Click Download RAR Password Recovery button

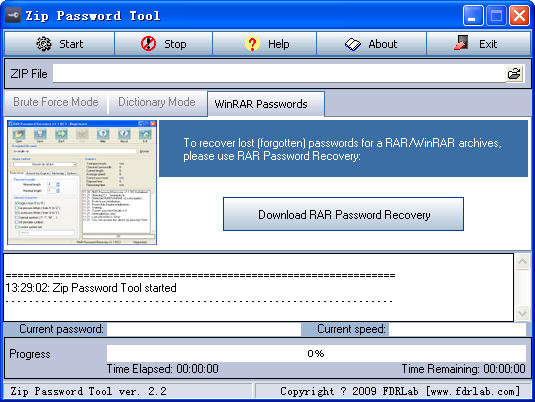click(x=343, y=214)
